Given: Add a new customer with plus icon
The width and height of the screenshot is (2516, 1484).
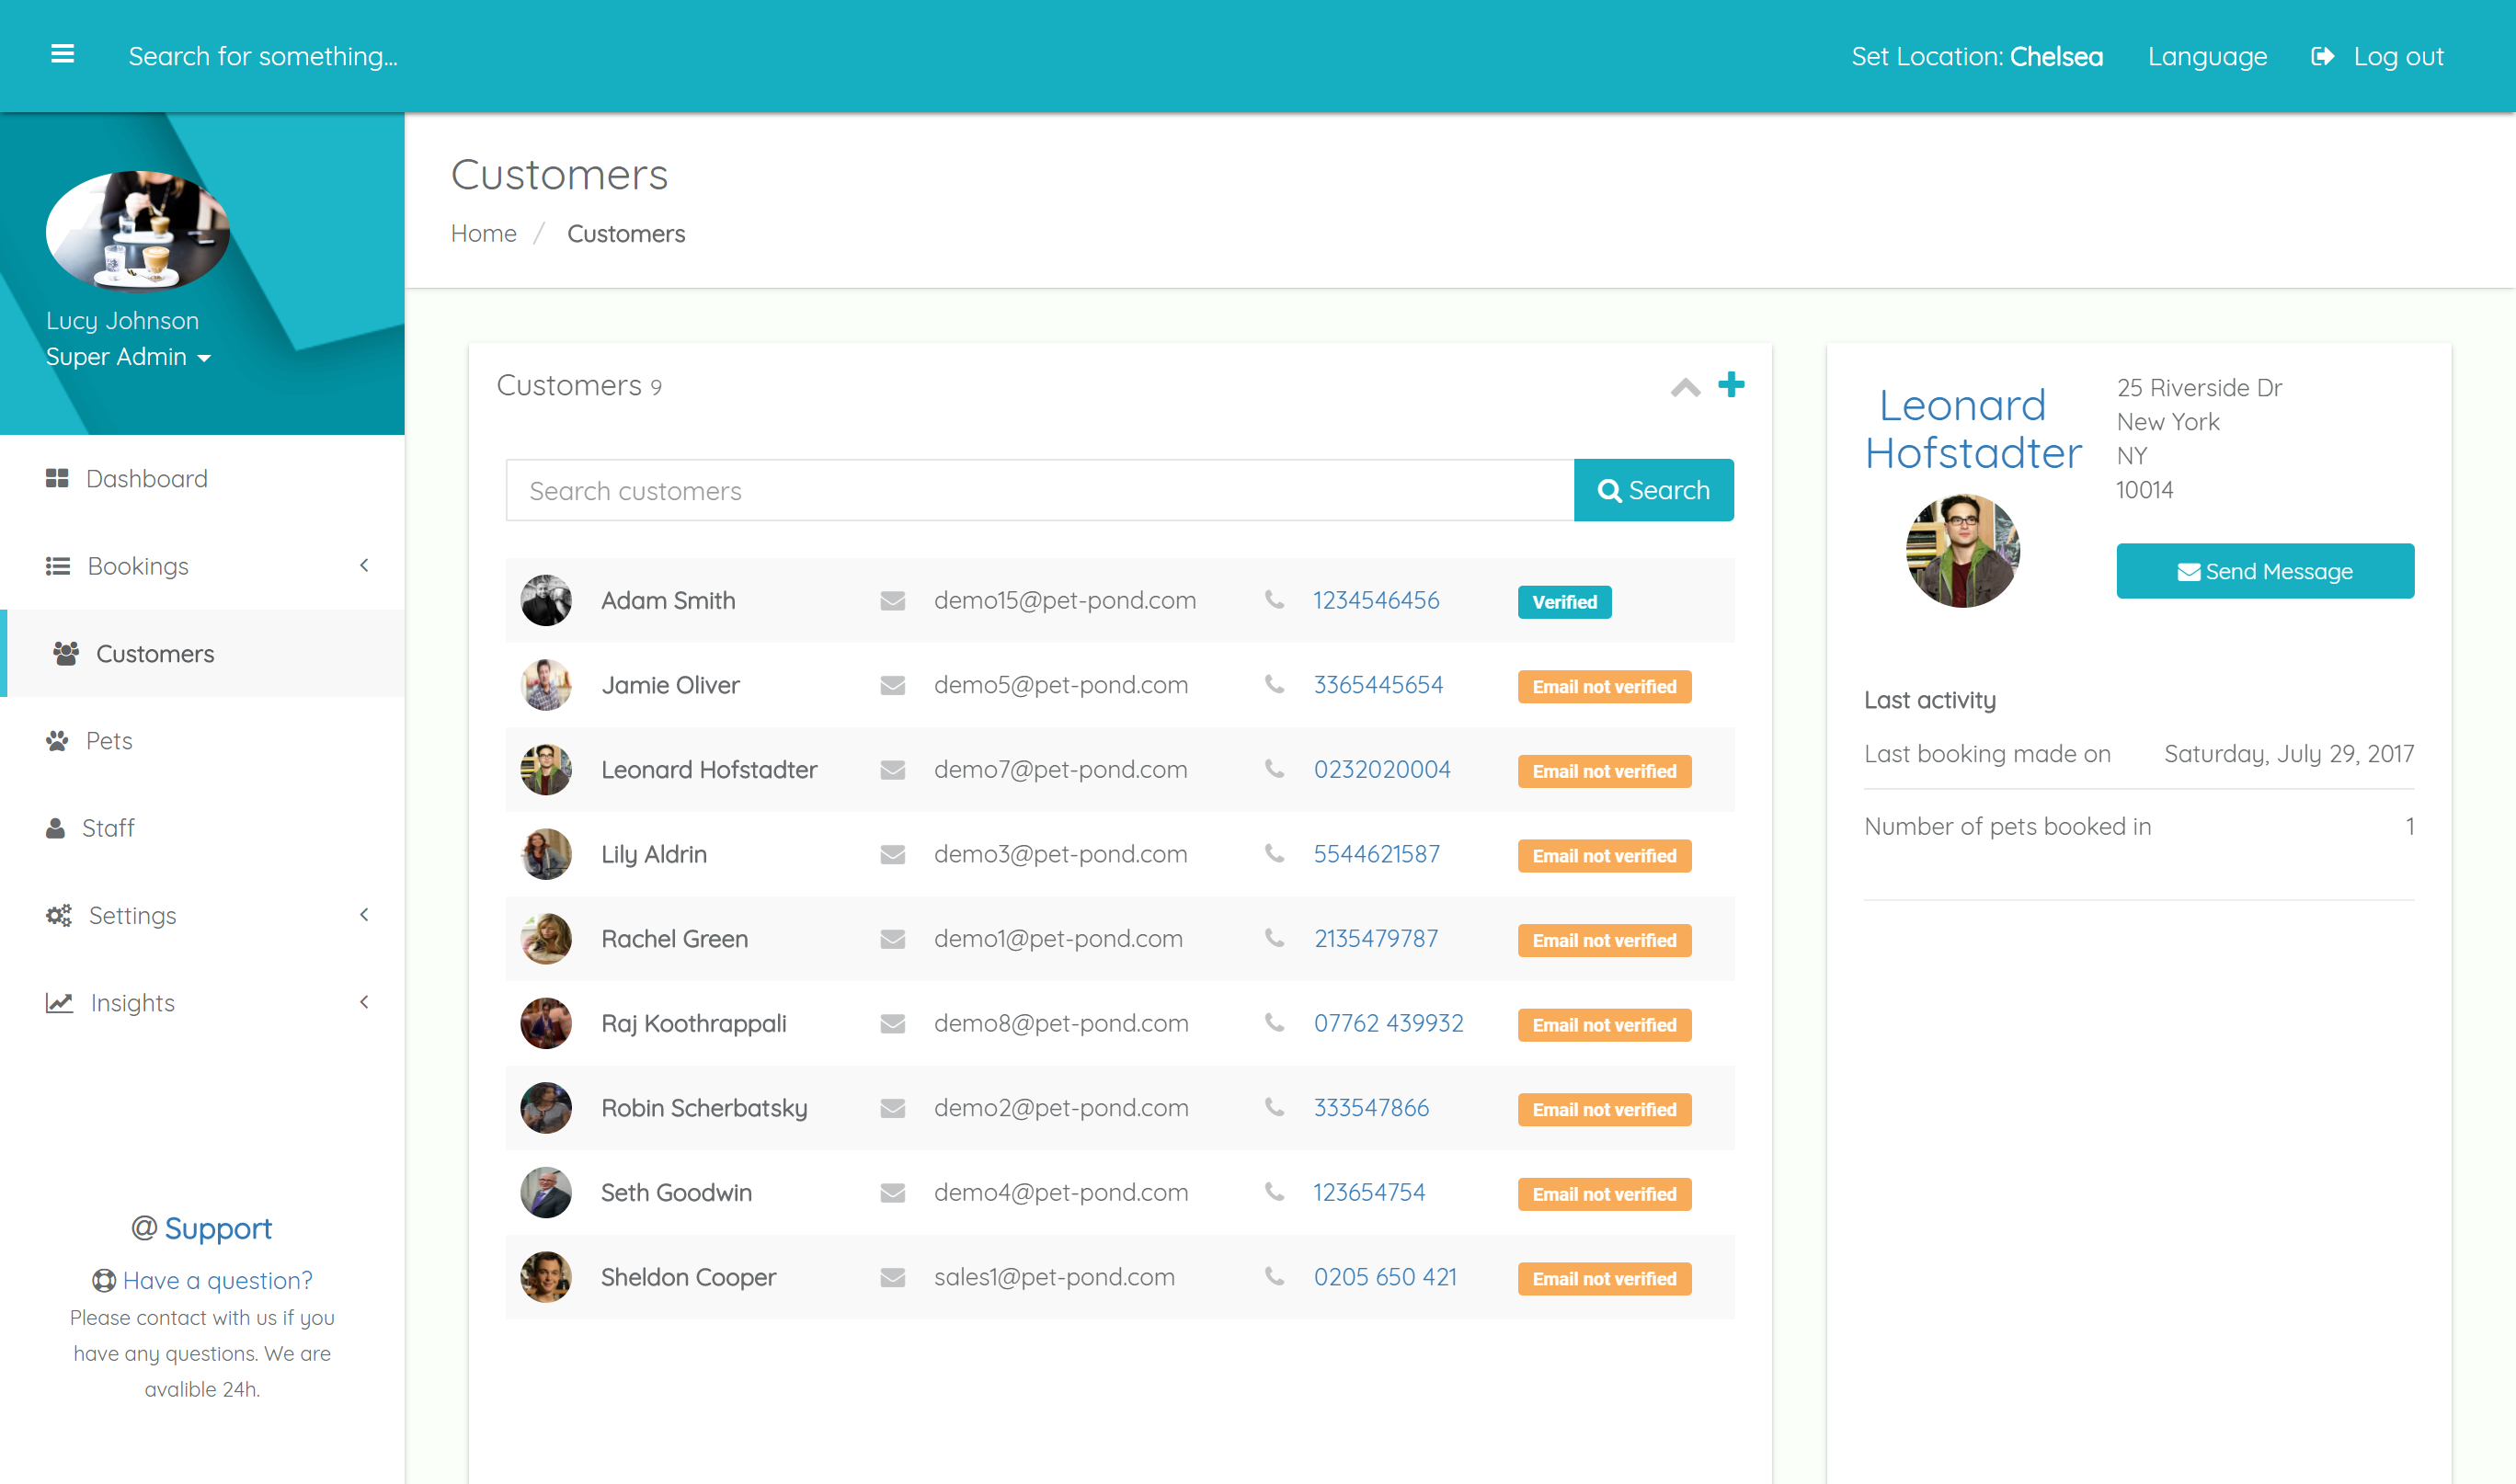Looking at the screenshot, I should [x=1731, y=384].
